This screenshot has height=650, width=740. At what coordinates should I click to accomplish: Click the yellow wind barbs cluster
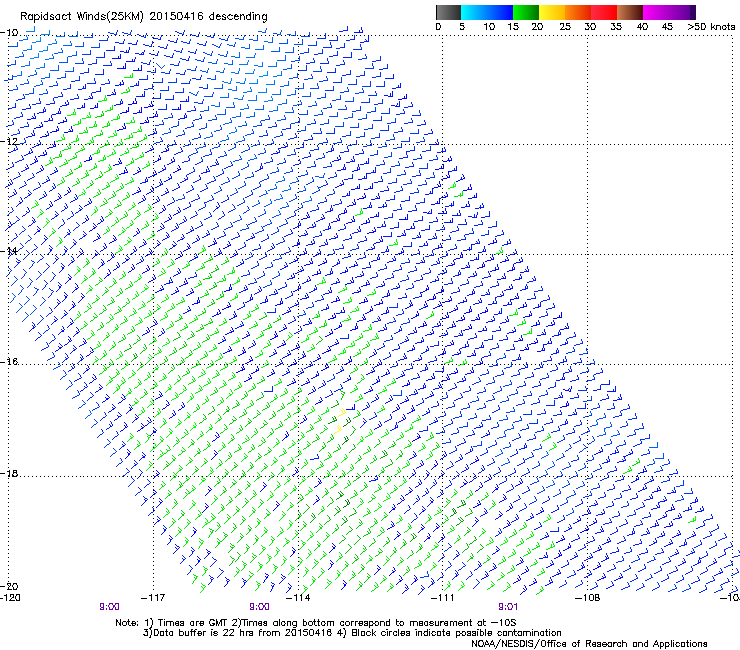pos(342,419)
